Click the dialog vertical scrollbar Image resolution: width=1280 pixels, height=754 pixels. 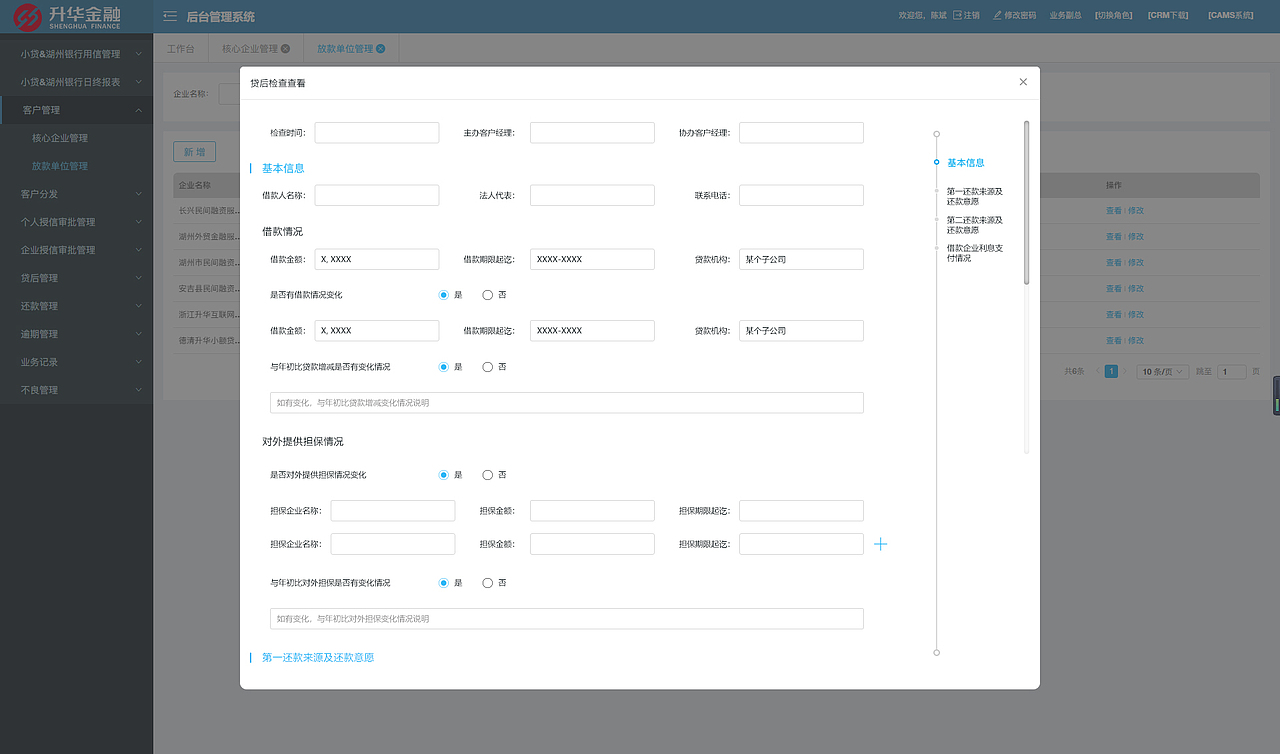[x=1026, y=203]
